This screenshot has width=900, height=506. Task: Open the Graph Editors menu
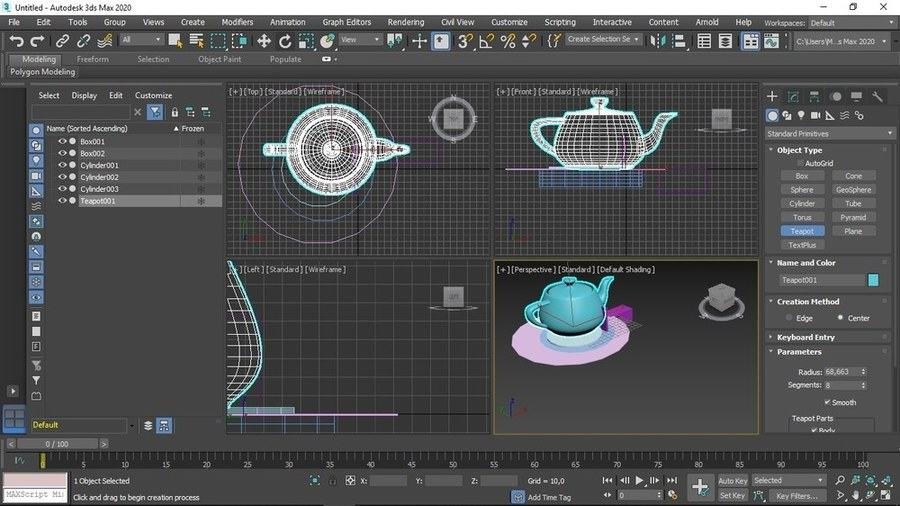tap(347, 22)
